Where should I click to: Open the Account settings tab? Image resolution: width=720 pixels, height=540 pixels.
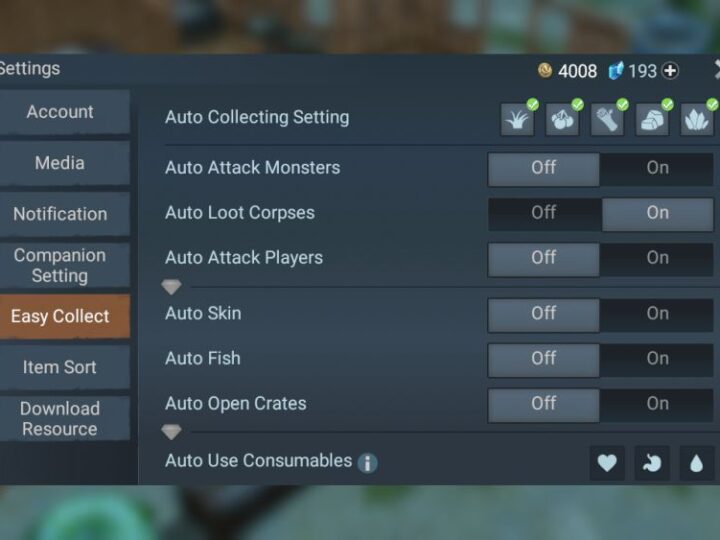(x=60, y=112)
